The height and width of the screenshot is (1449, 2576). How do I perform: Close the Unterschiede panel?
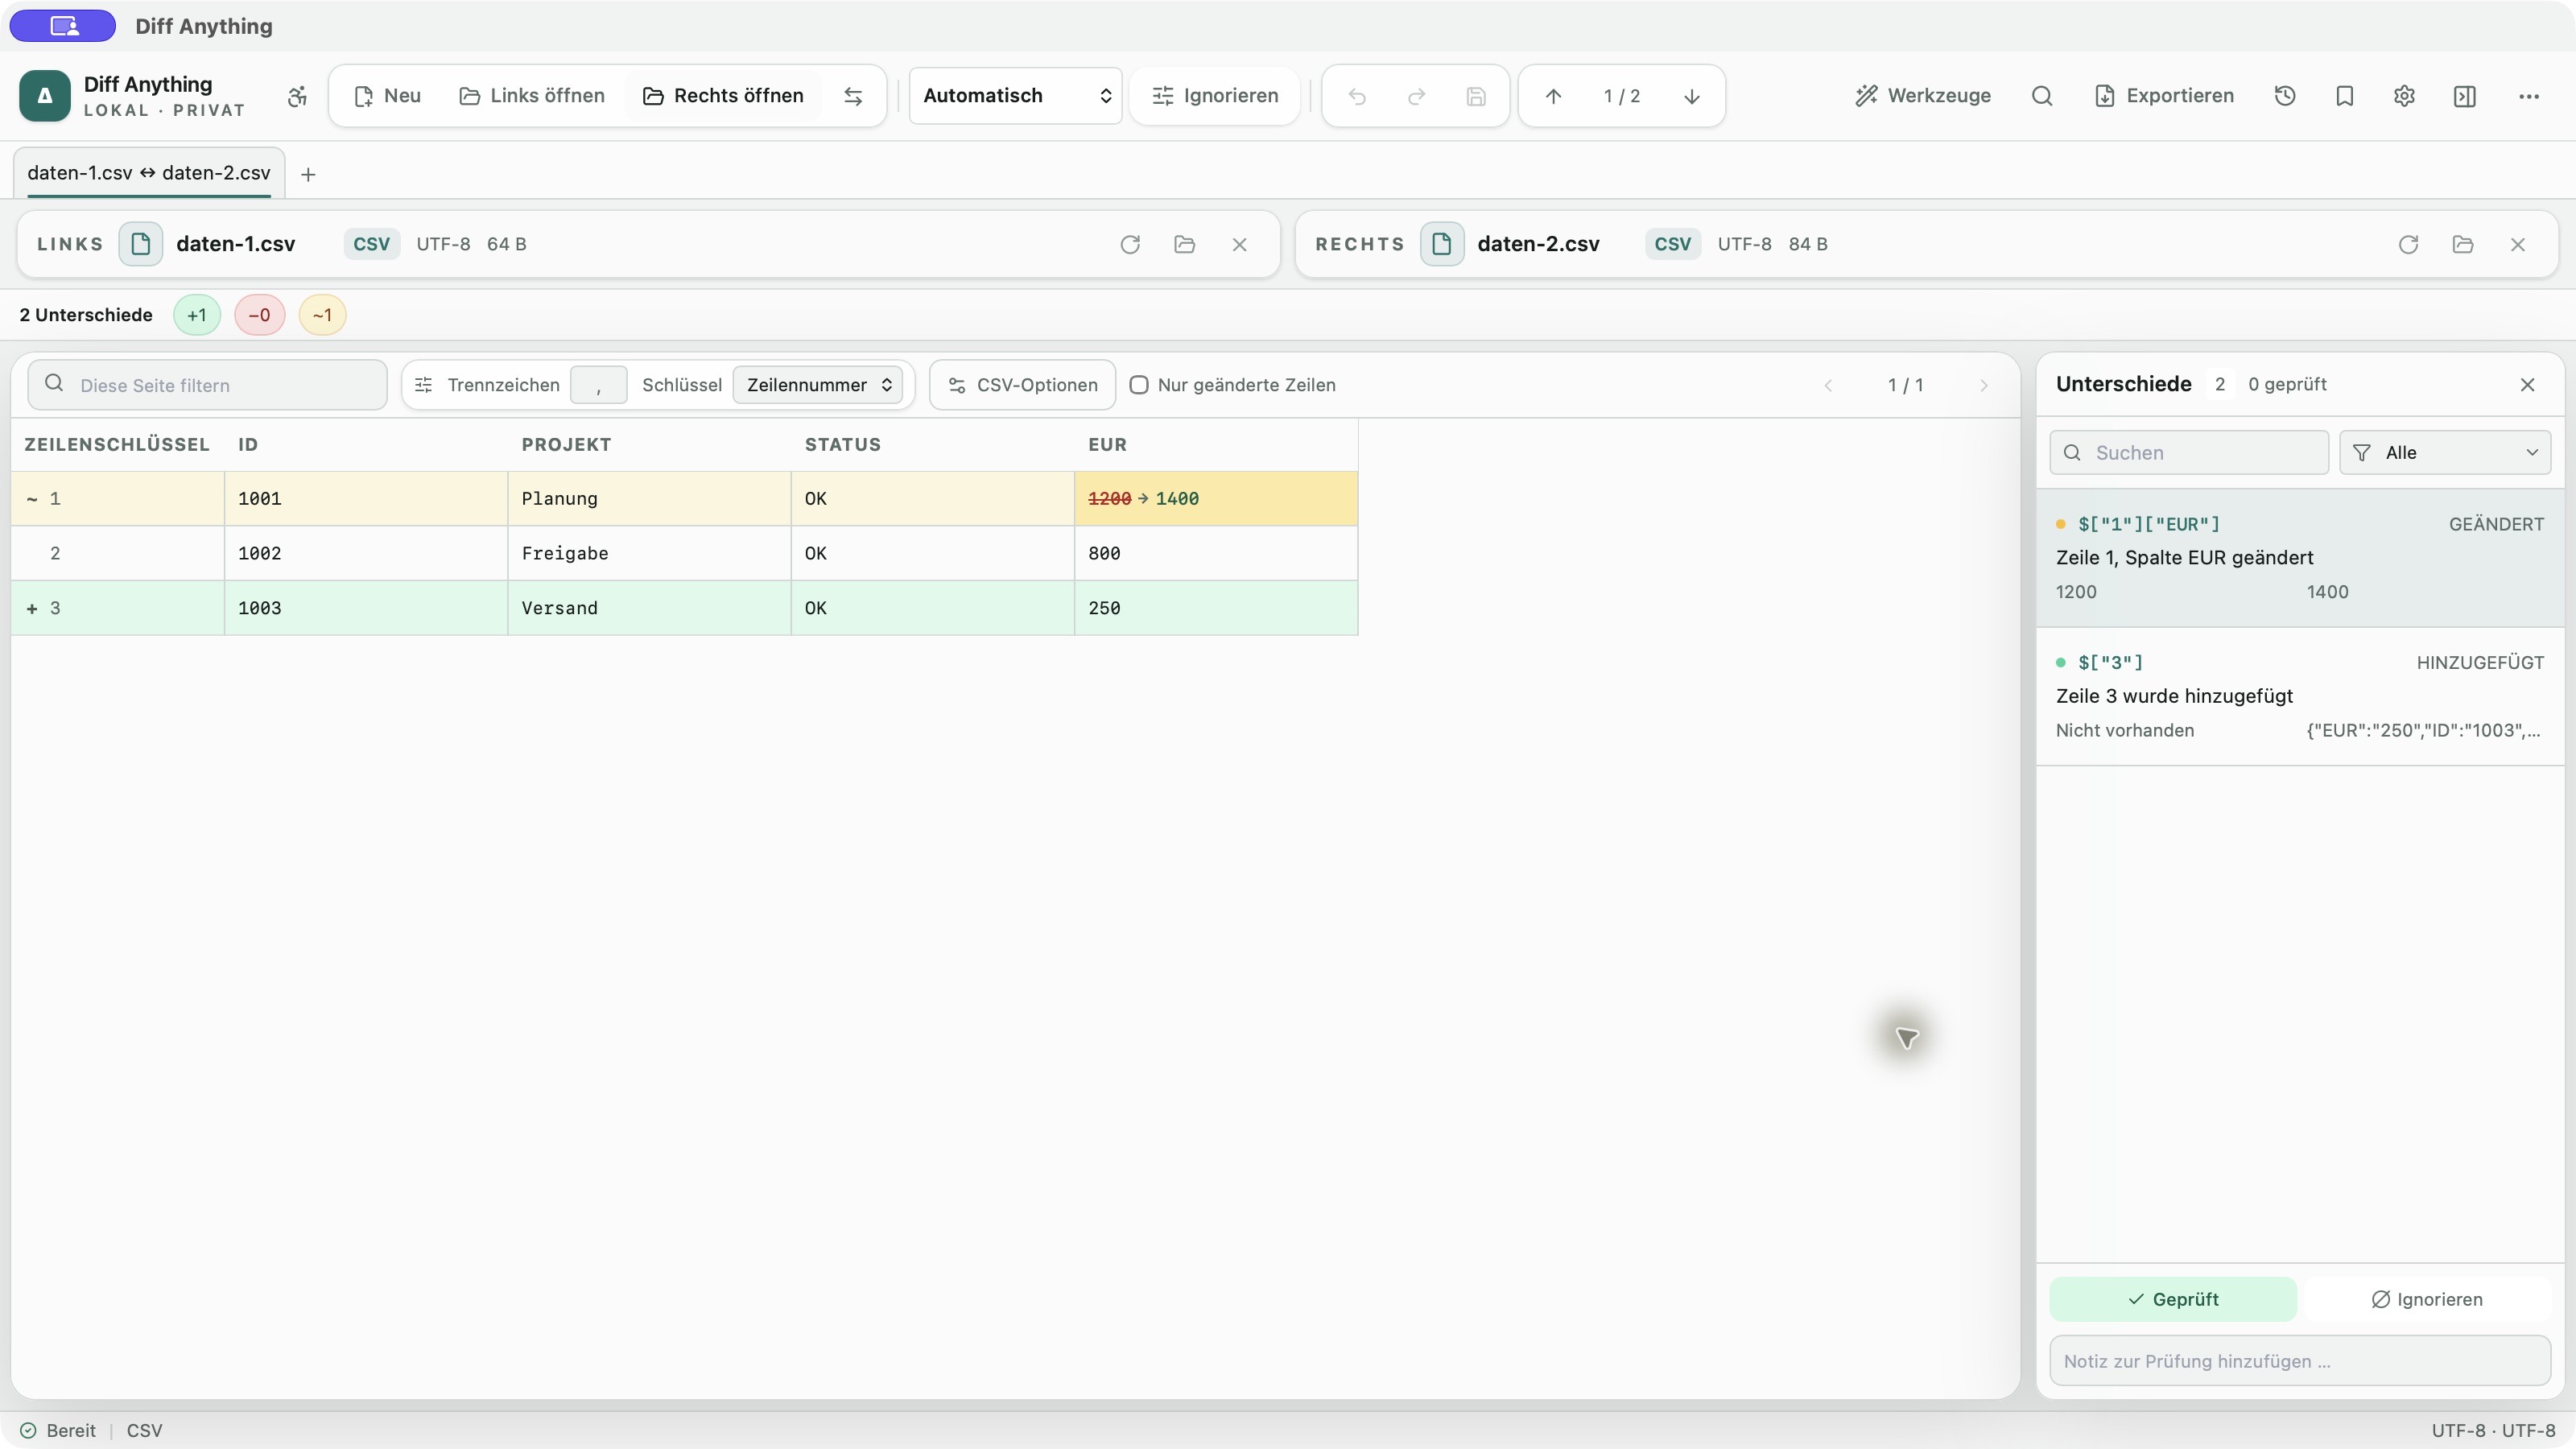click(2528, 385)
